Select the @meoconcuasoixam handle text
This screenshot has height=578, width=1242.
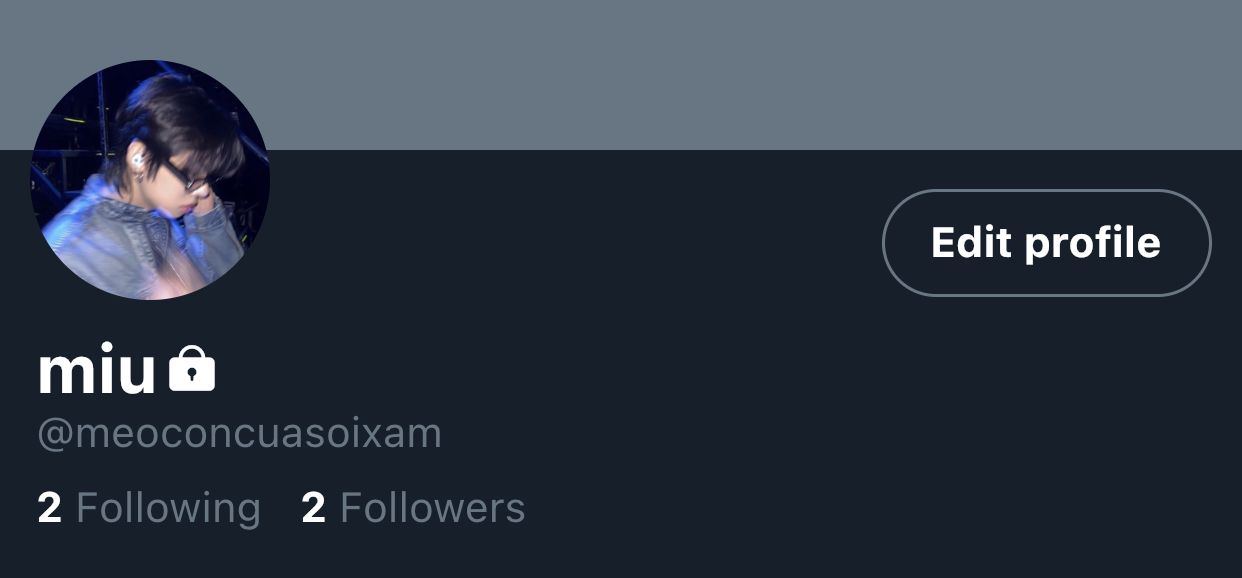point(239,434)
